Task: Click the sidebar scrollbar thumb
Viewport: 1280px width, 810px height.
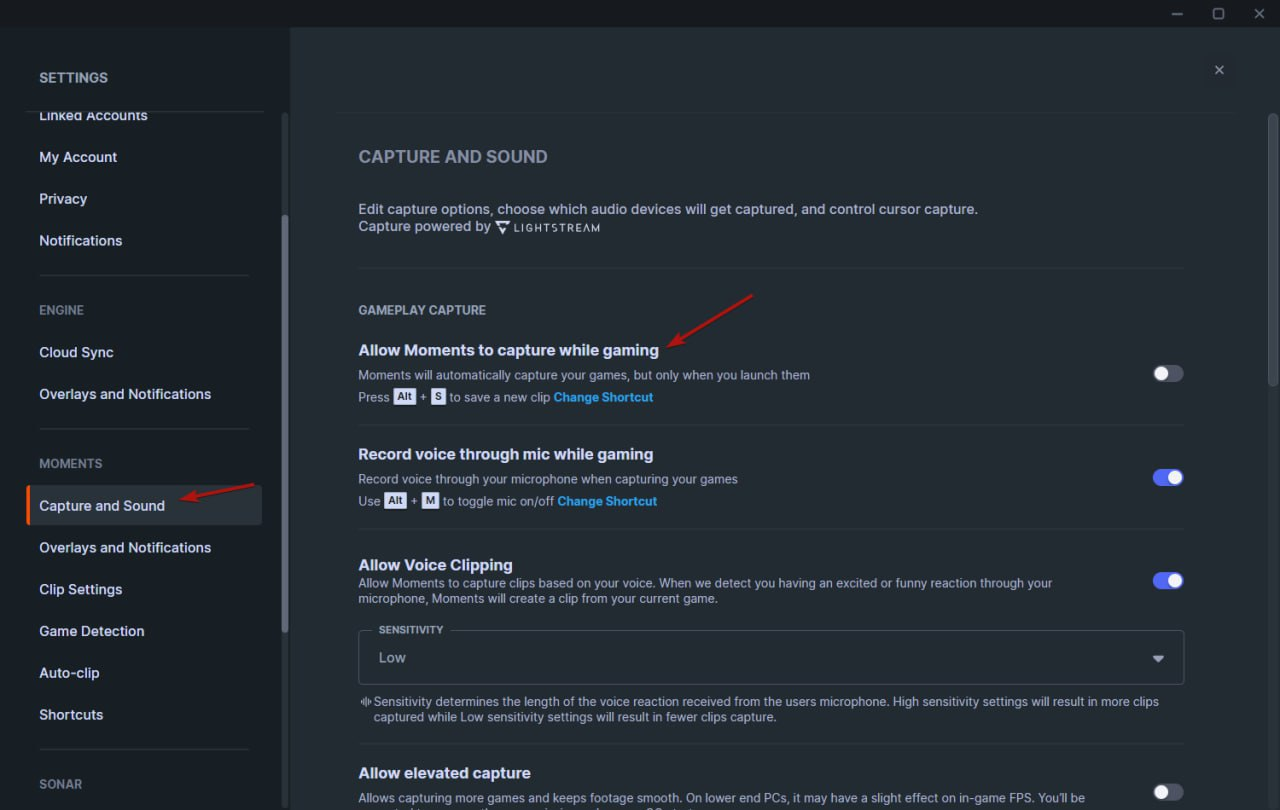Action: [x=285, y=423]
